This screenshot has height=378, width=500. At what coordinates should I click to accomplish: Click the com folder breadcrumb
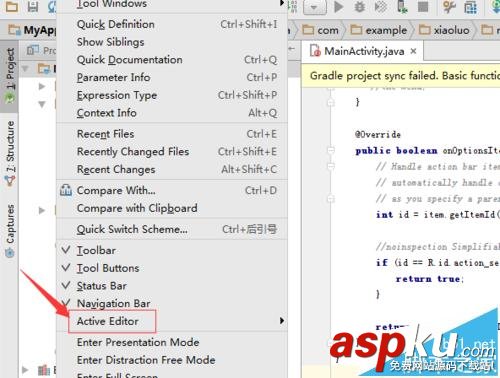coord(321,30)
